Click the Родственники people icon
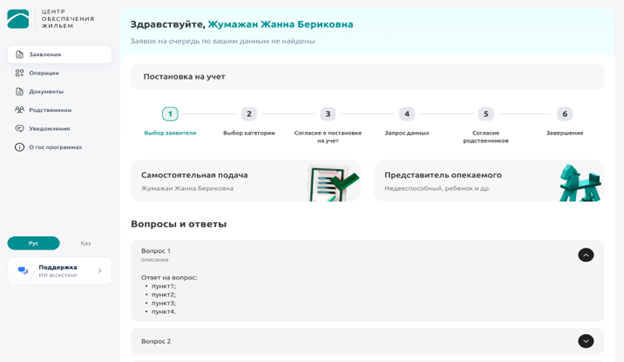624x362 pixels. pyautogui.click(x=20, y=110)
